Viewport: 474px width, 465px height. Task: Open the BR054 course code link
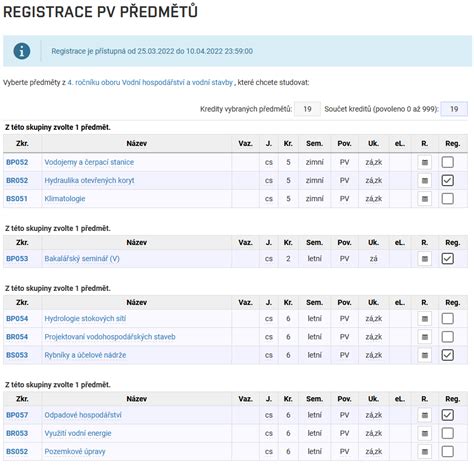tap(17, 337)
